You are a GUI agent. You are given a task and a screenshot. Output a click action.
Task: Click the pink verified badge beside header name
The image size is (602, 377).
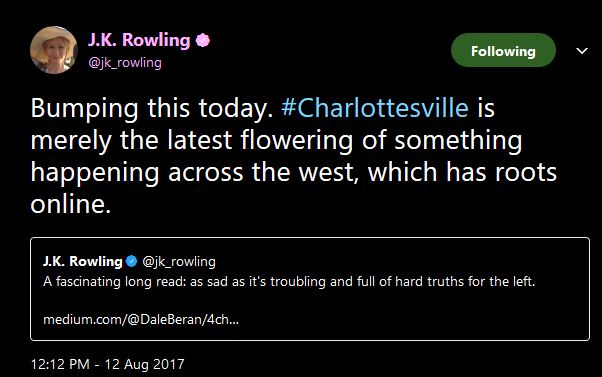(x=203, y=40)
